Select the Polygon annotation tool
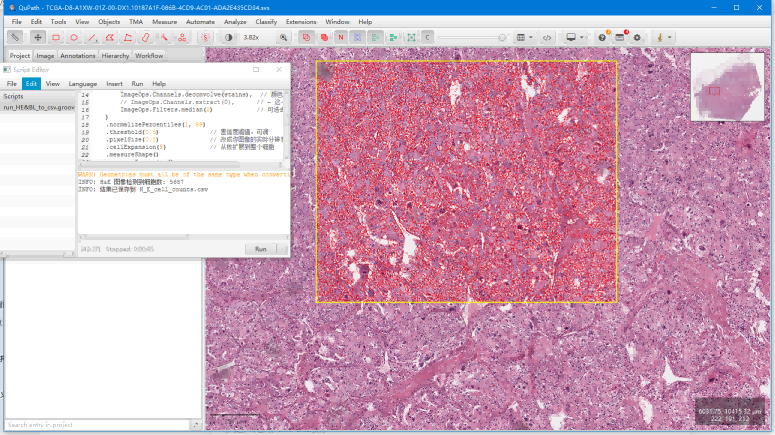Screen dimensions: 775x435 click(x=110, y=37)
